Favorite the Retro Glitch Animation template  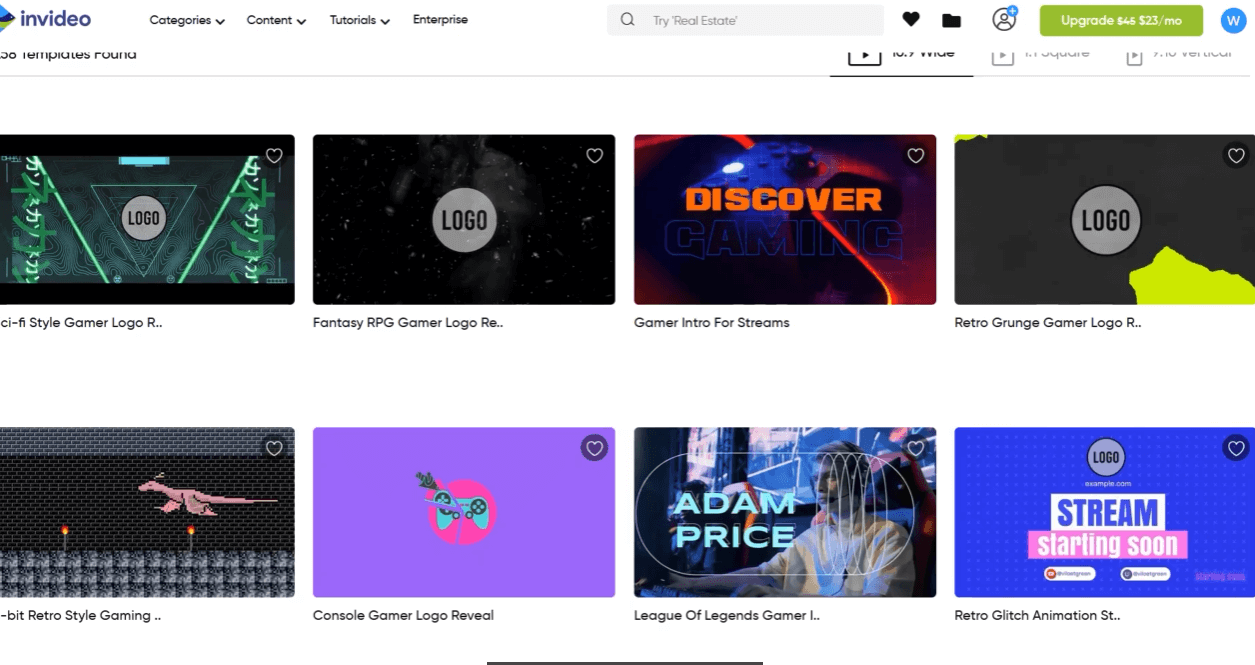coord(1236,449)
